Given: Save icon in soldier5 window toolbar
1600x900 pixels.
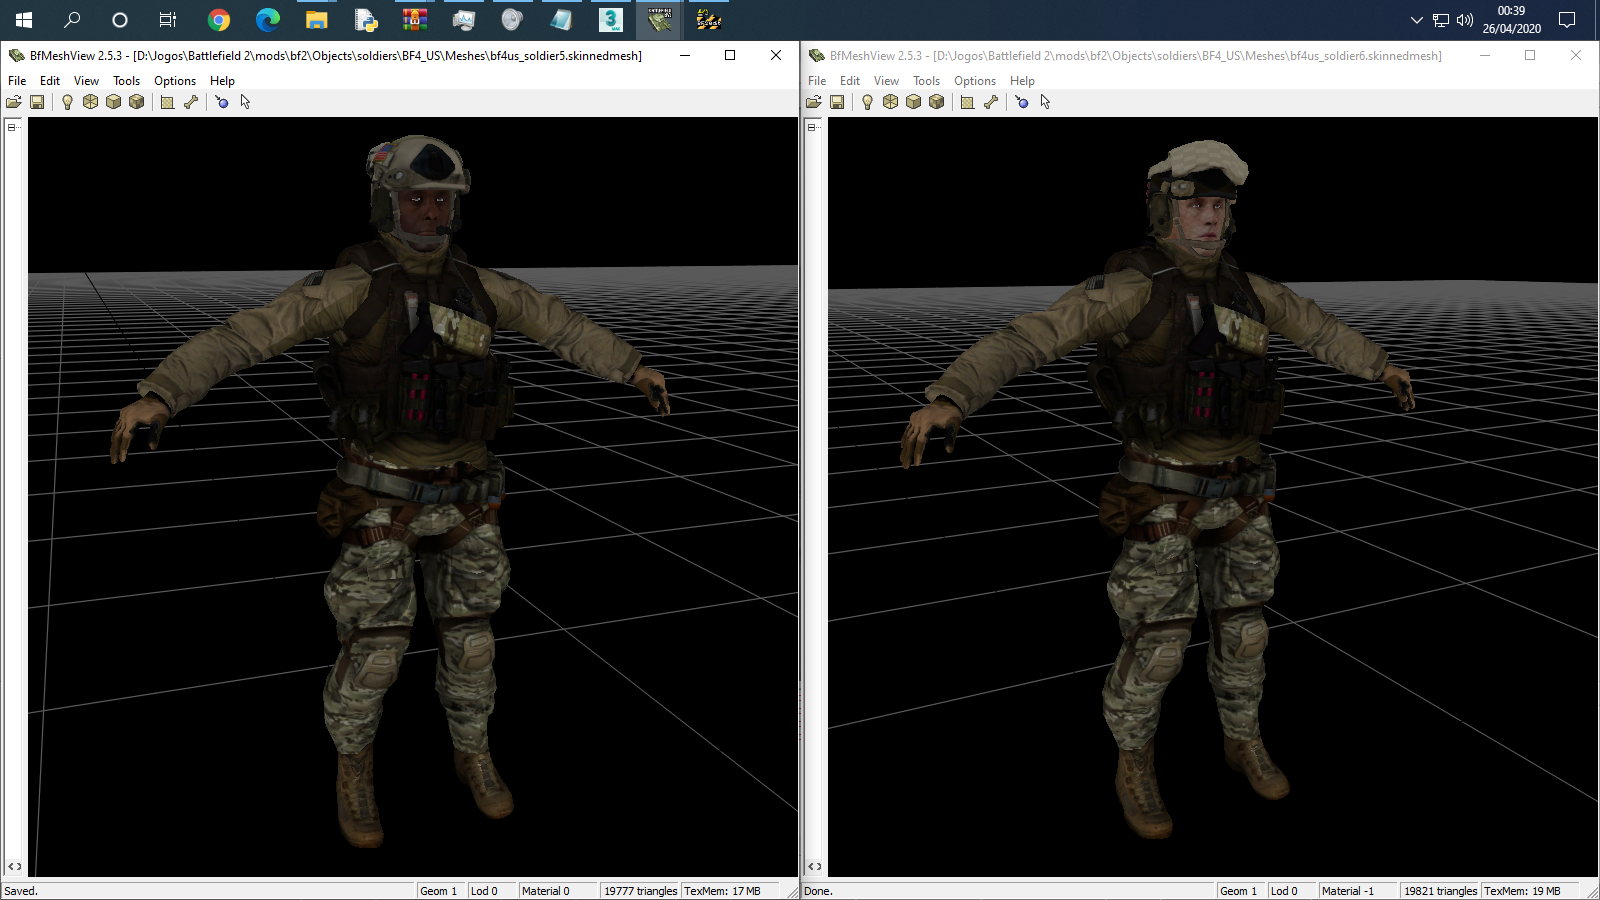Looking at the screenshot, I should coord(37,102).
